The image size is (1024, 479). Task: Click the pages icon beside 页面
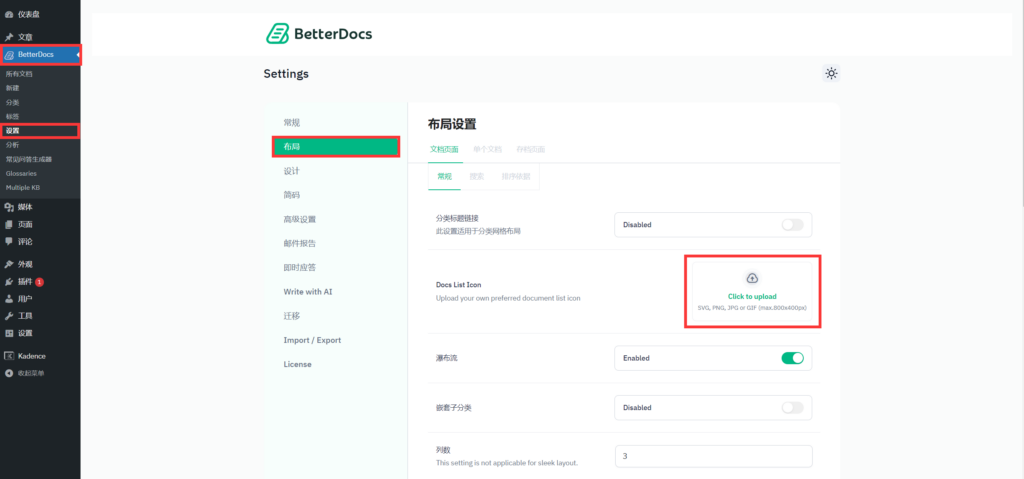[9, 224]
